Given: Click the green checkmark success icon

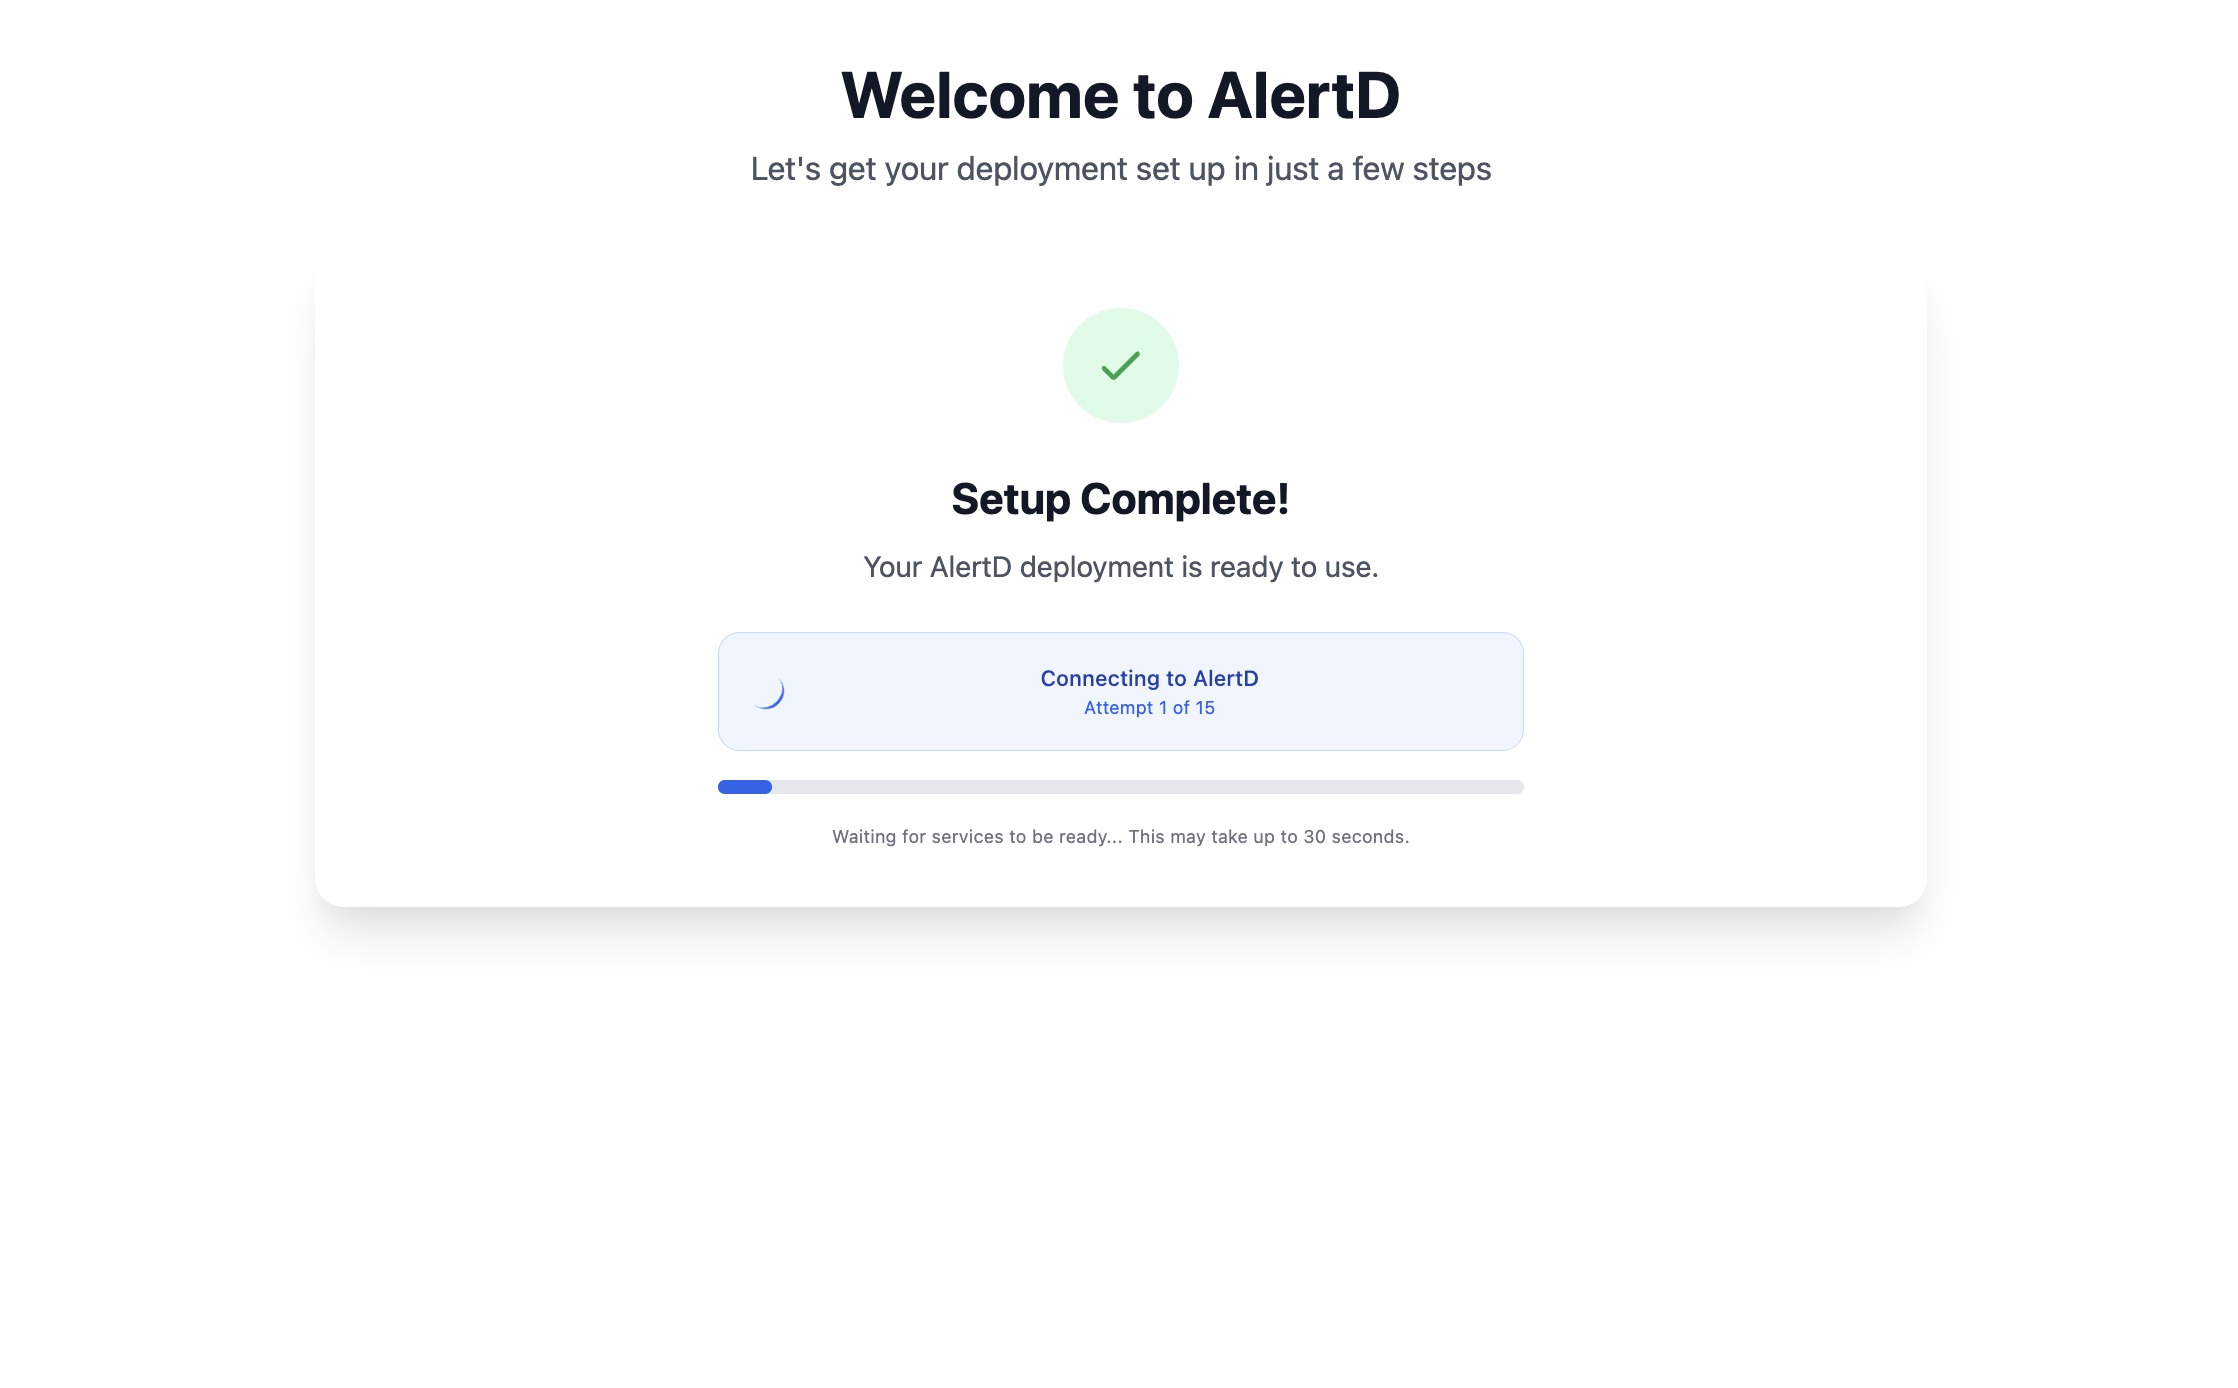Looking at the screenshot, I should pos(1120,366).
